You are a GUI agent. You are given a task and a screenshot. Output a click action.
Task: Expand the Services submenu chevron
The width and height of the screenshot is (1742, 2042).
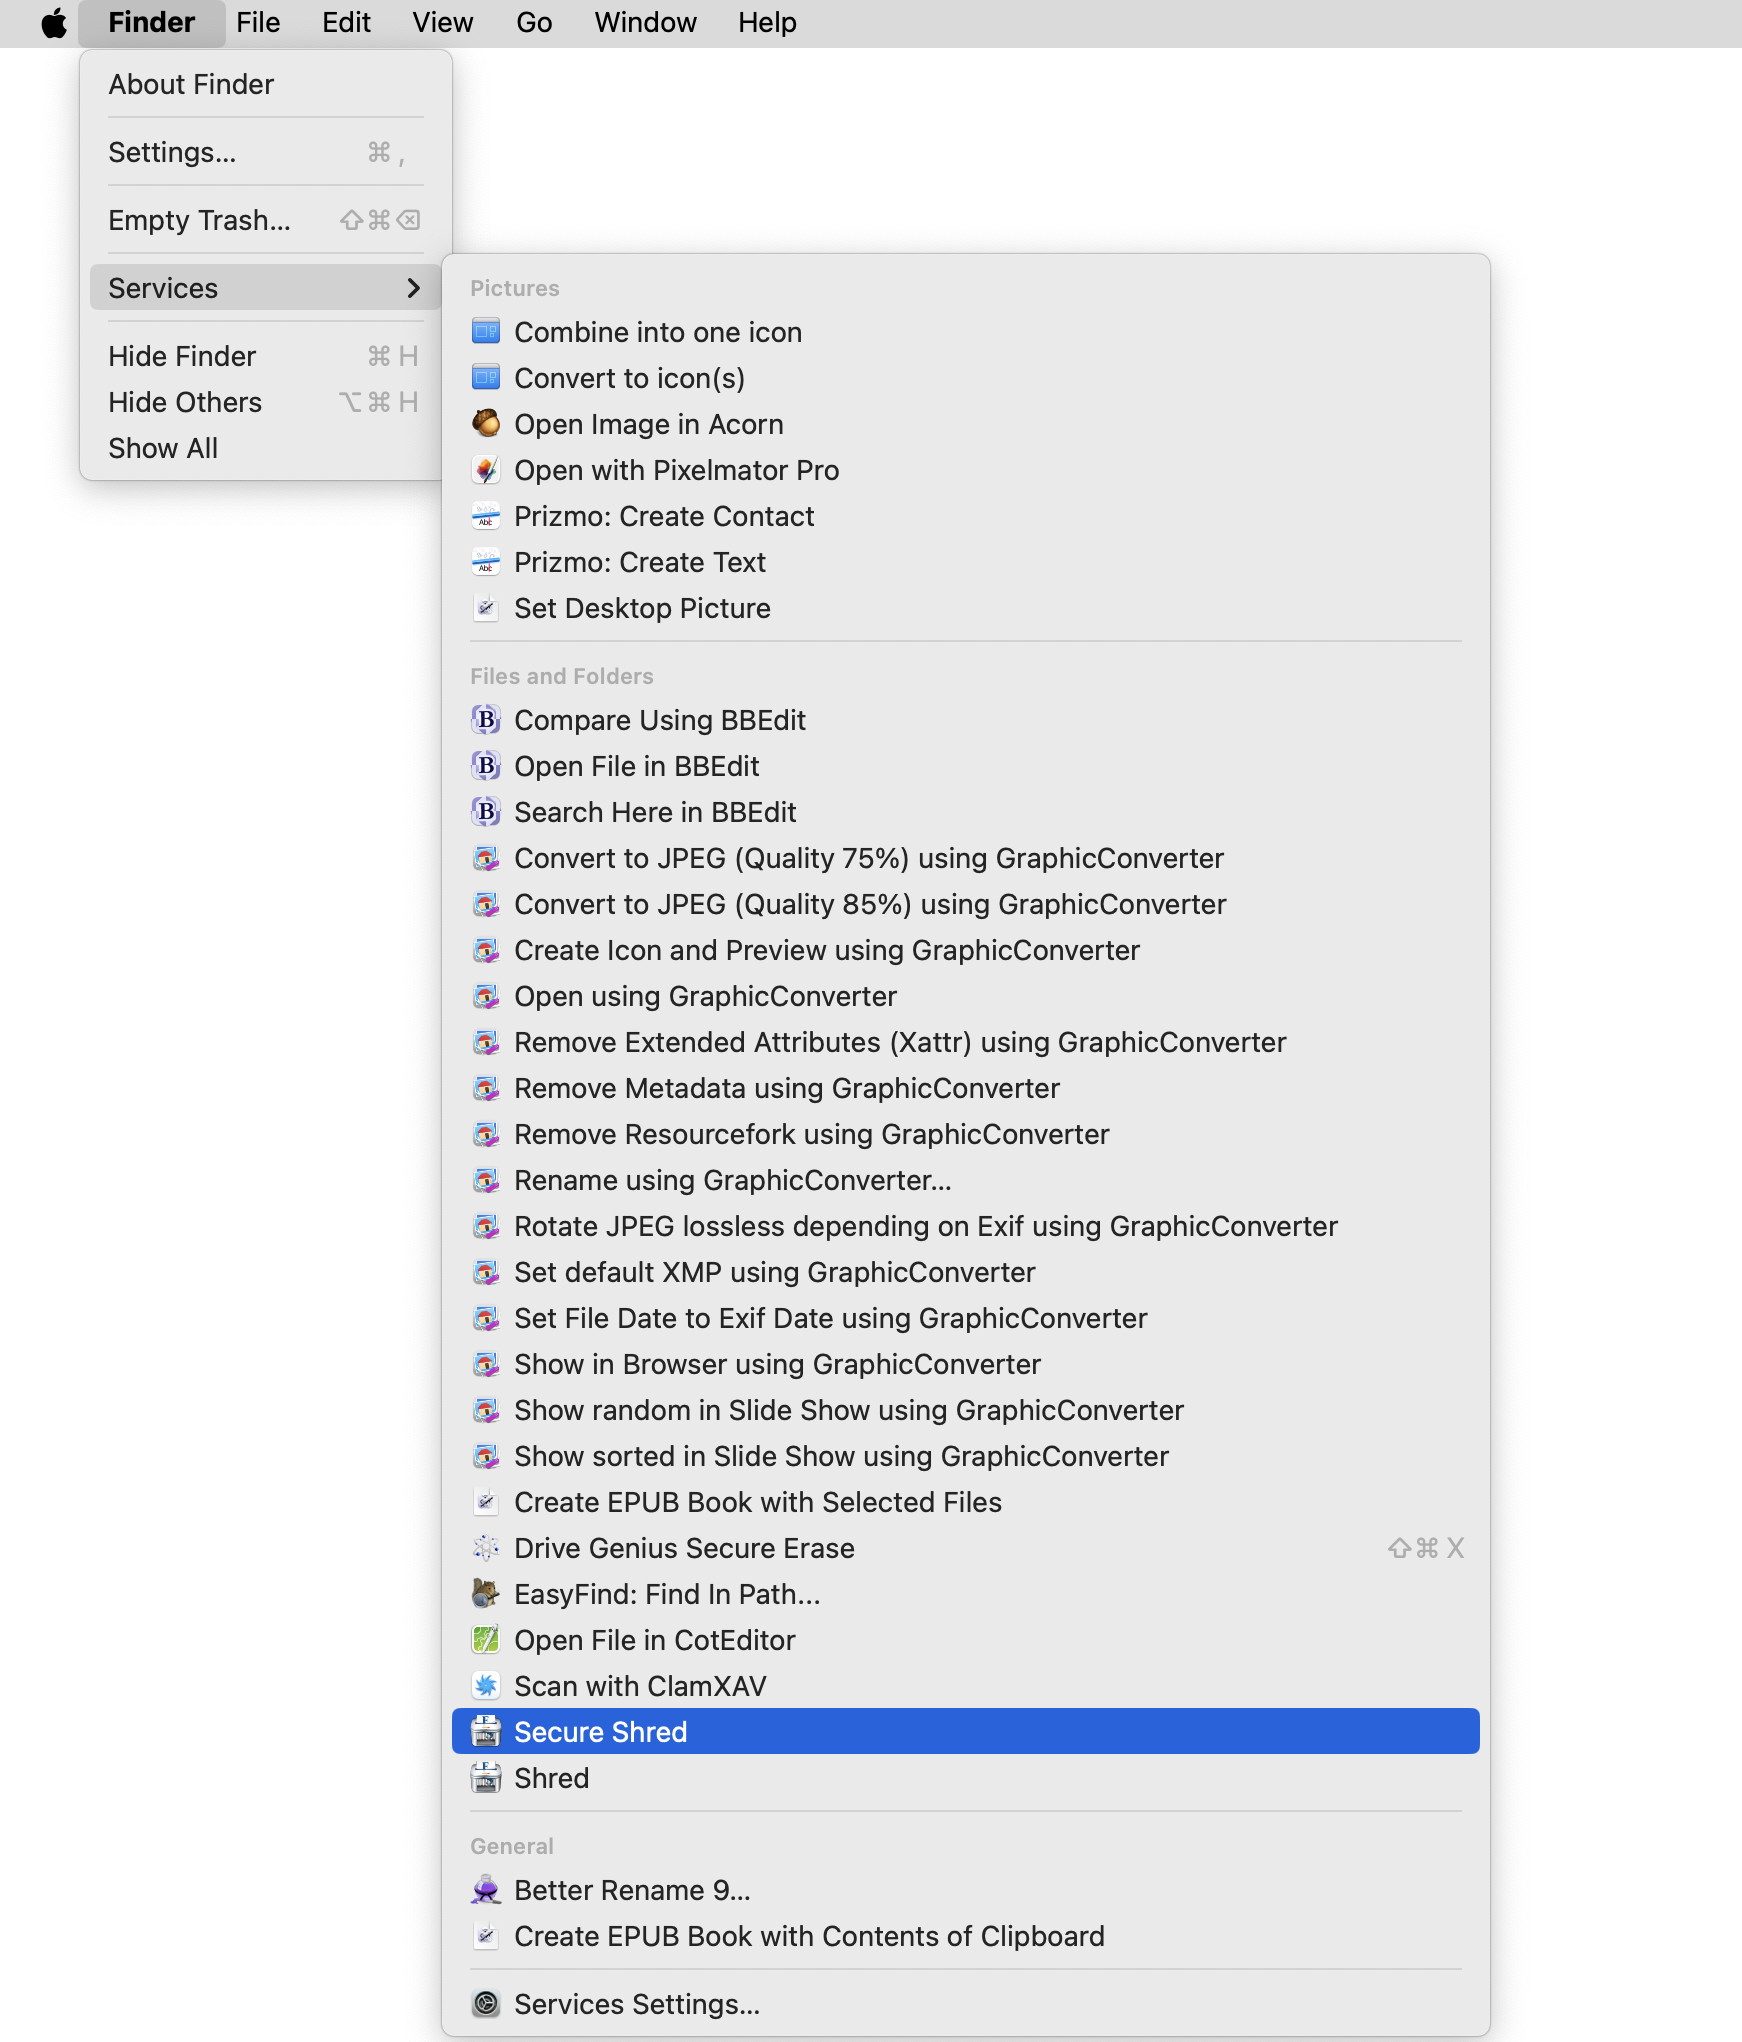(x=413, y=288)
